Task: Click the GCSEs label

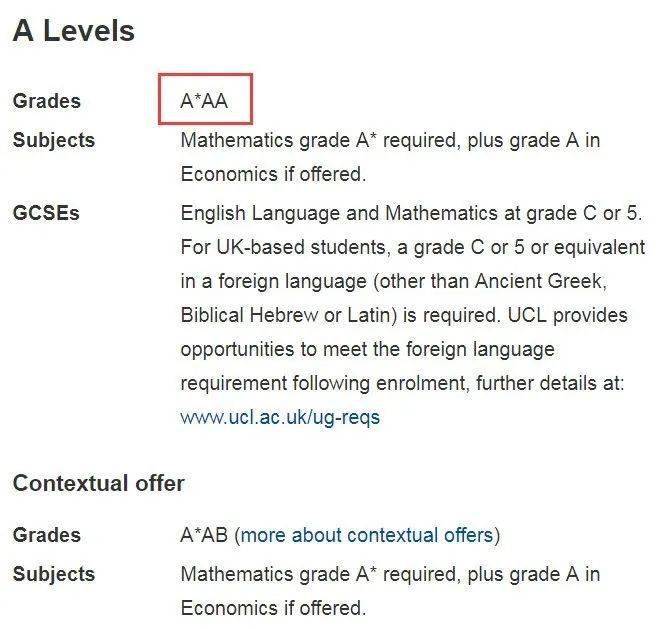Action: tap(46, 213)
